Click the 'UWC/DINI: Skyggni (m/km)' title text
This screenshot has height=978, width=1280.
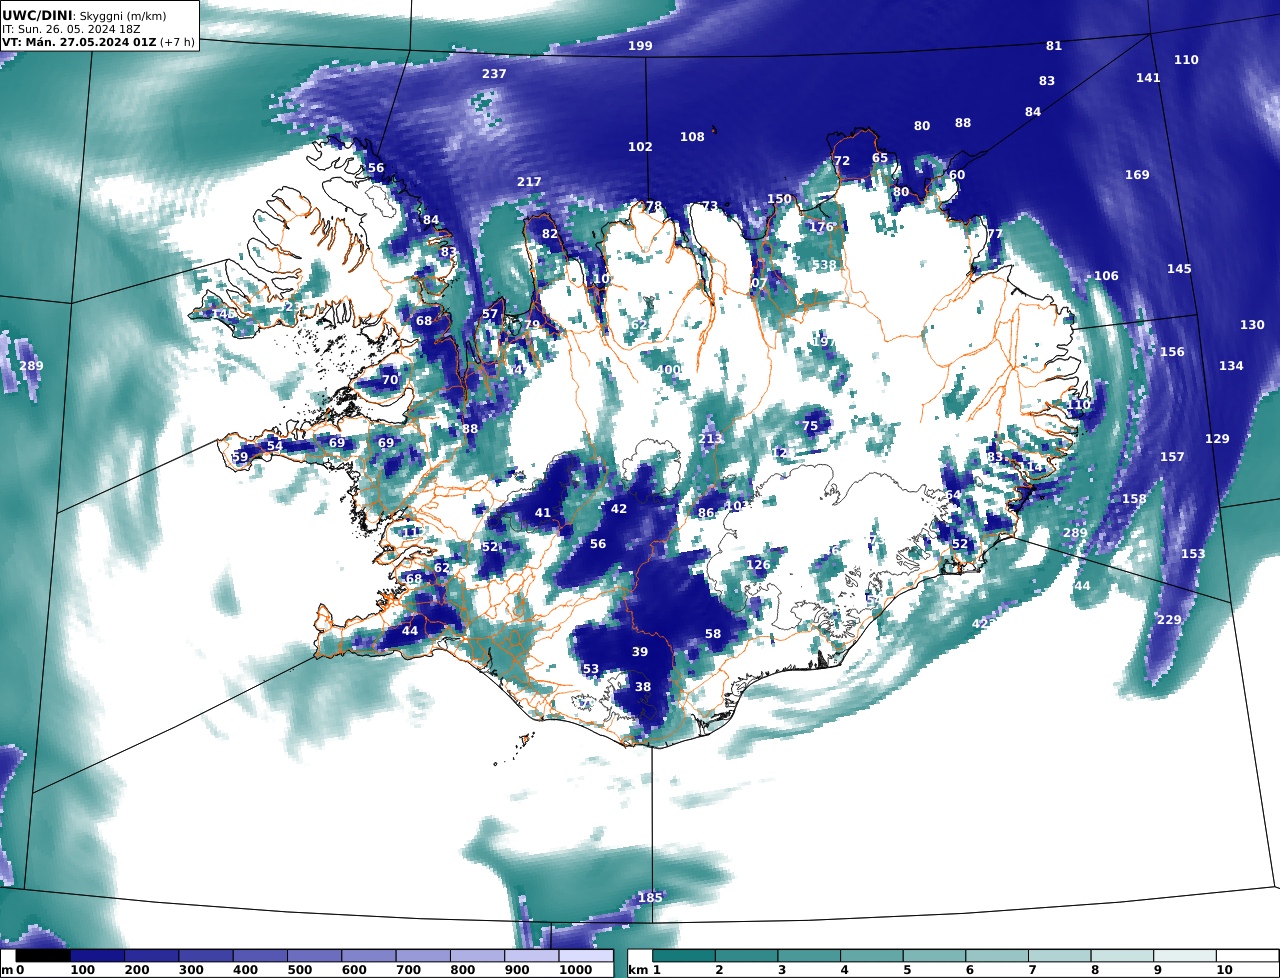[x=84, y=16]
